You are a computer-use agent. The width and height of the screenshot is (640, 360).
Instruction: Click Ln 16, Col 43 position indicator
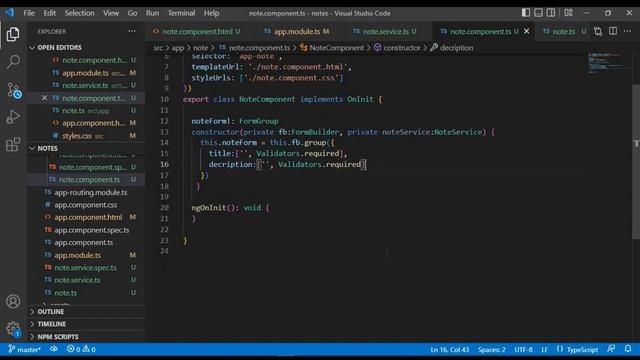tap(450, 349)
